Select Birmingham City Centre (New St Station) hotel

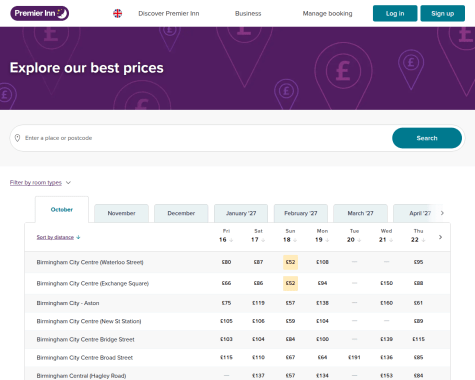pos(89,321)
